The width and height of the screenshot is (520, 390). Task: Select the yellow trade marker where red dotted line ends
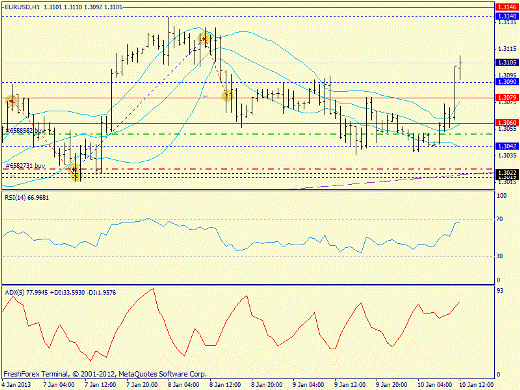tap(228, 96)
